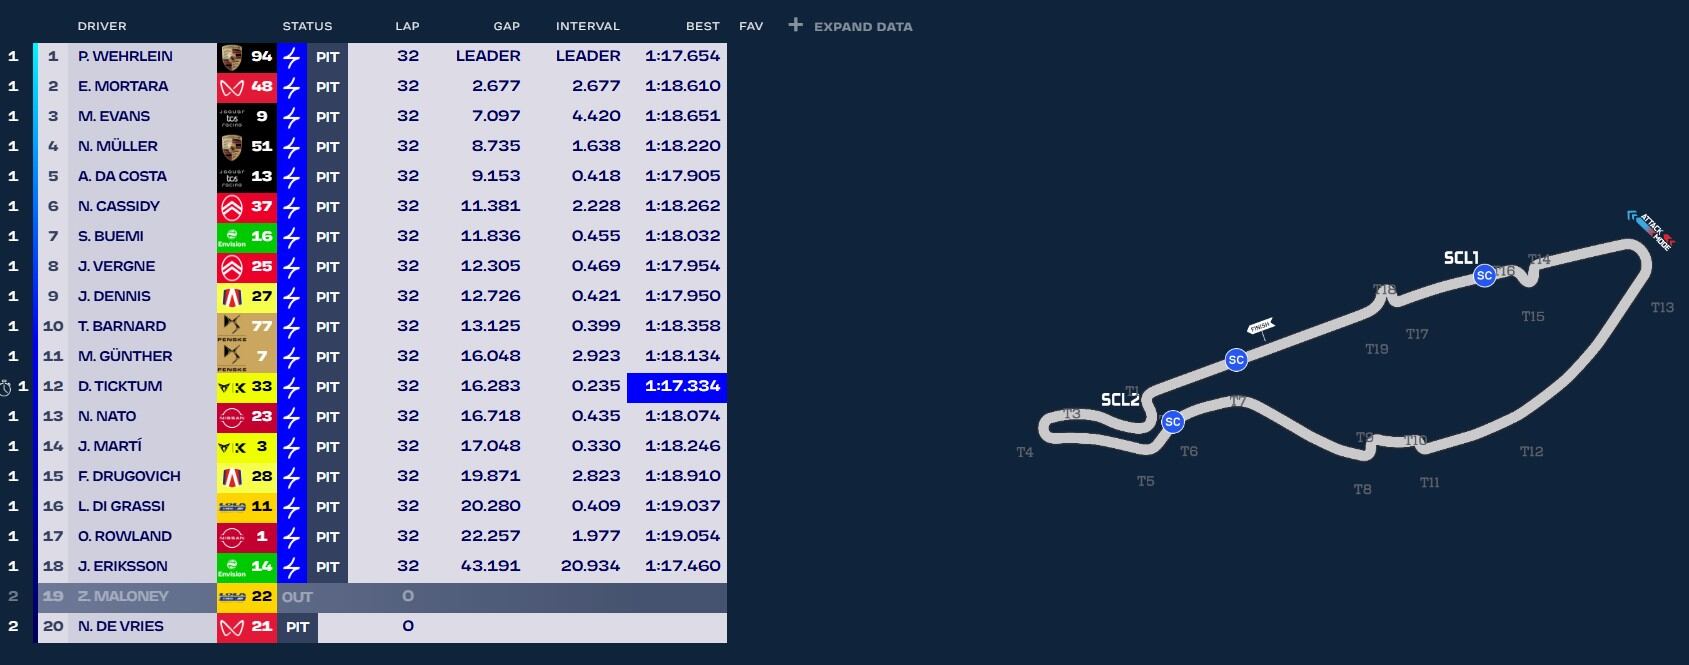Click the DS Penske logo for Barnard
The image size is (1689, 665).
tap(231, 327)
